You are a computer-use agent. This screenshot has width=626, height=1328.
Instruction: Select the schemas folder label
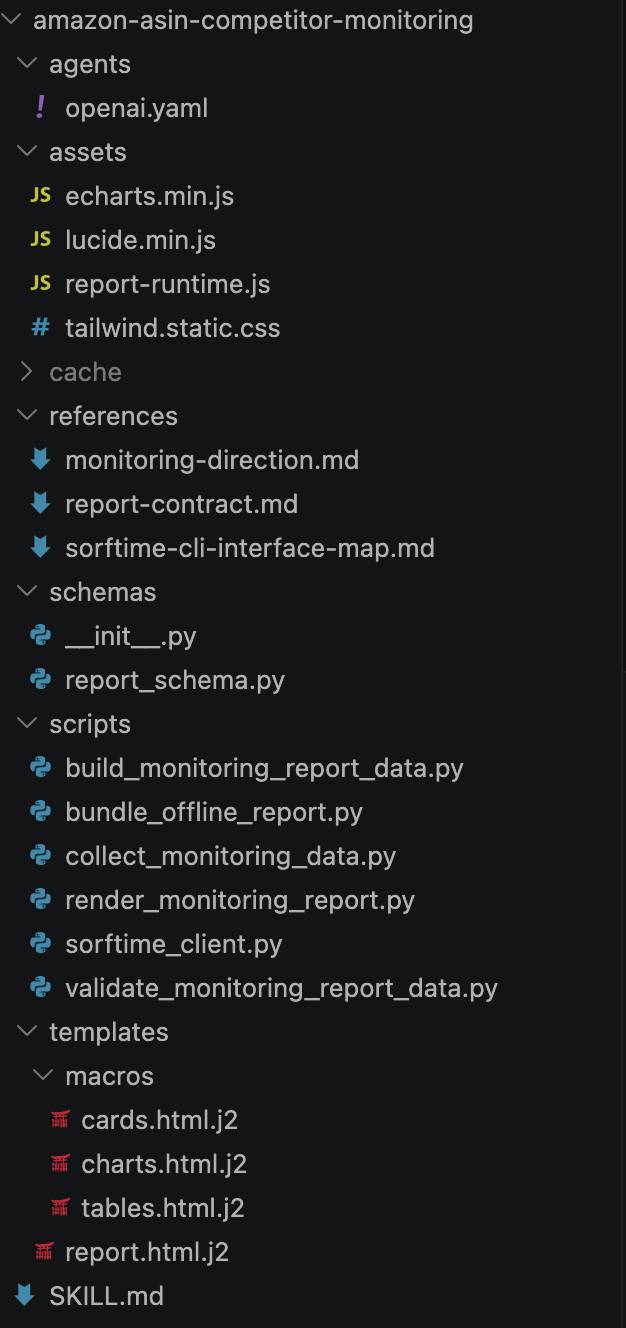tap(103, 592)
